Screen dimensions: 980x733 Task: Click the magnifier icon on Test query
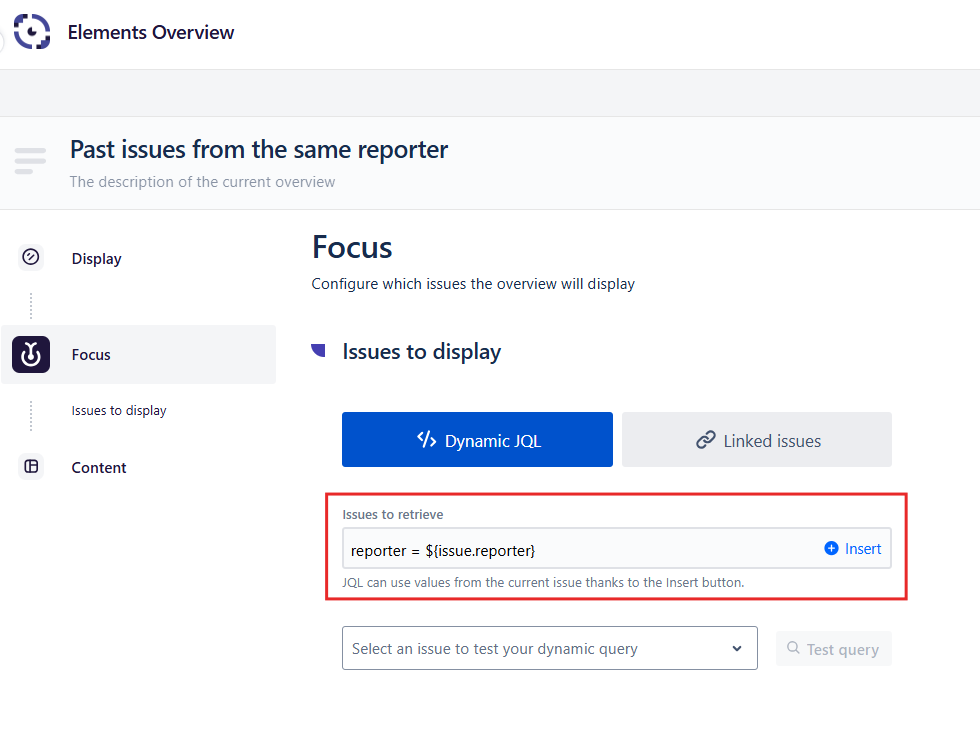pos(793,649)
